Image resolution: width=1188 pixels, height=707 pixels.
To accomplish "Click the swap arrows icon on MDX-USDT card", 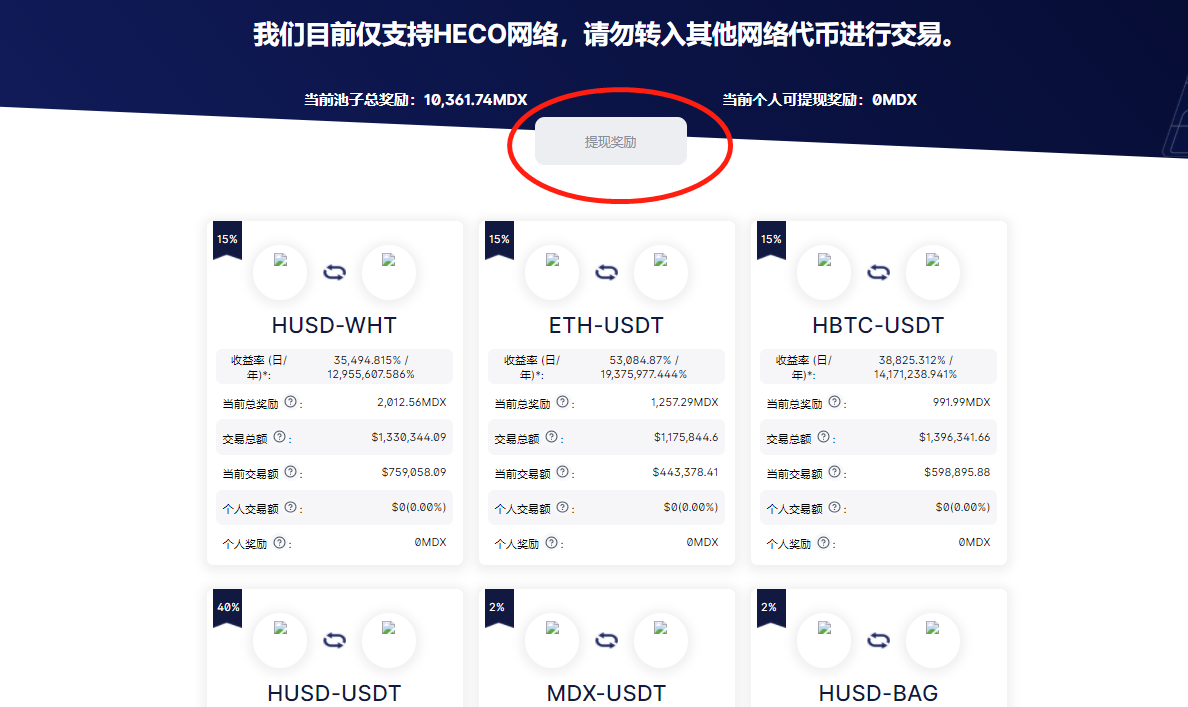I will tap(606, 640).
